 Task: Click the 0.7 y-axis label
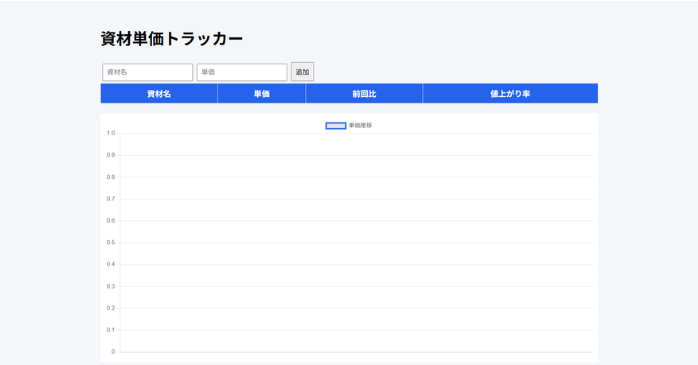(111, 199)
